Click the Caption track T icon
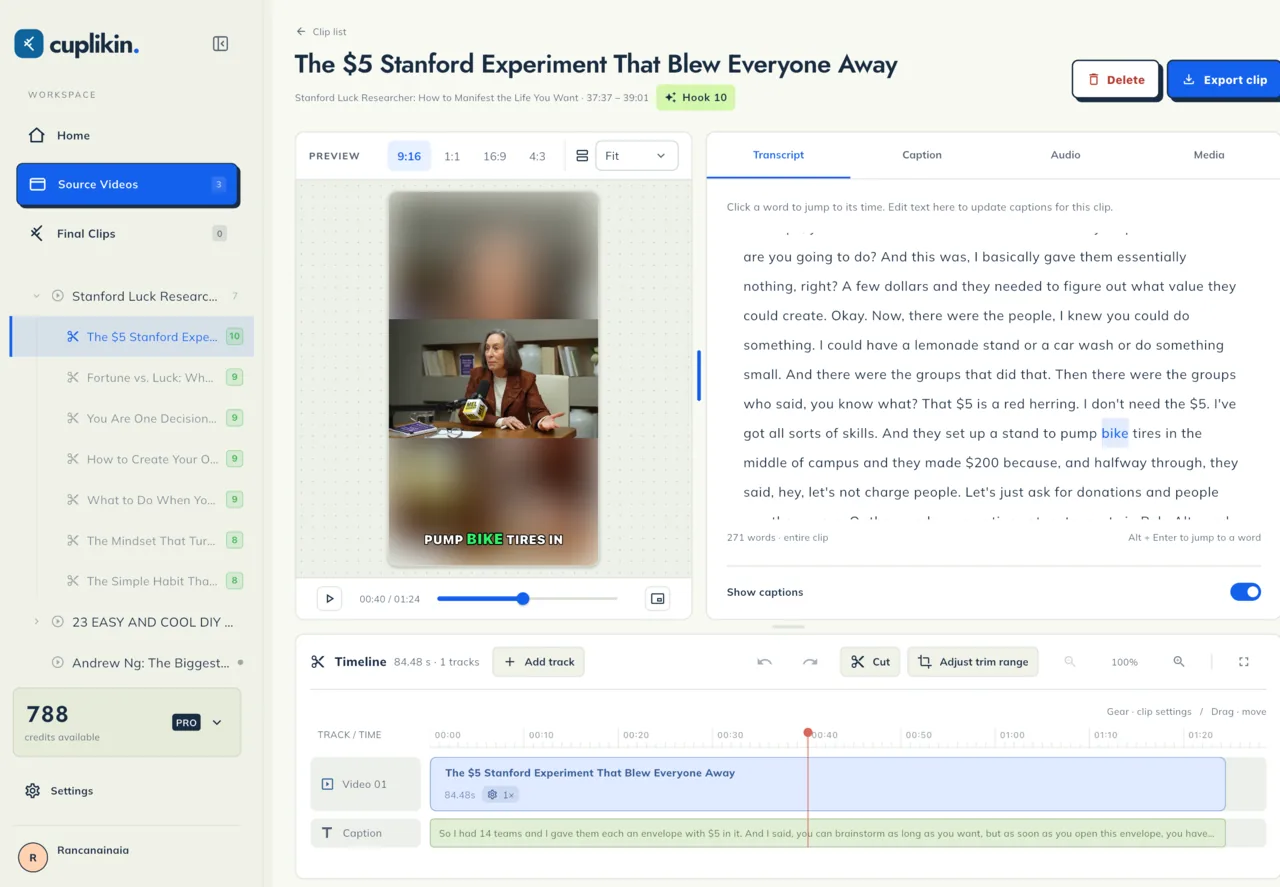 click(327, 833)
